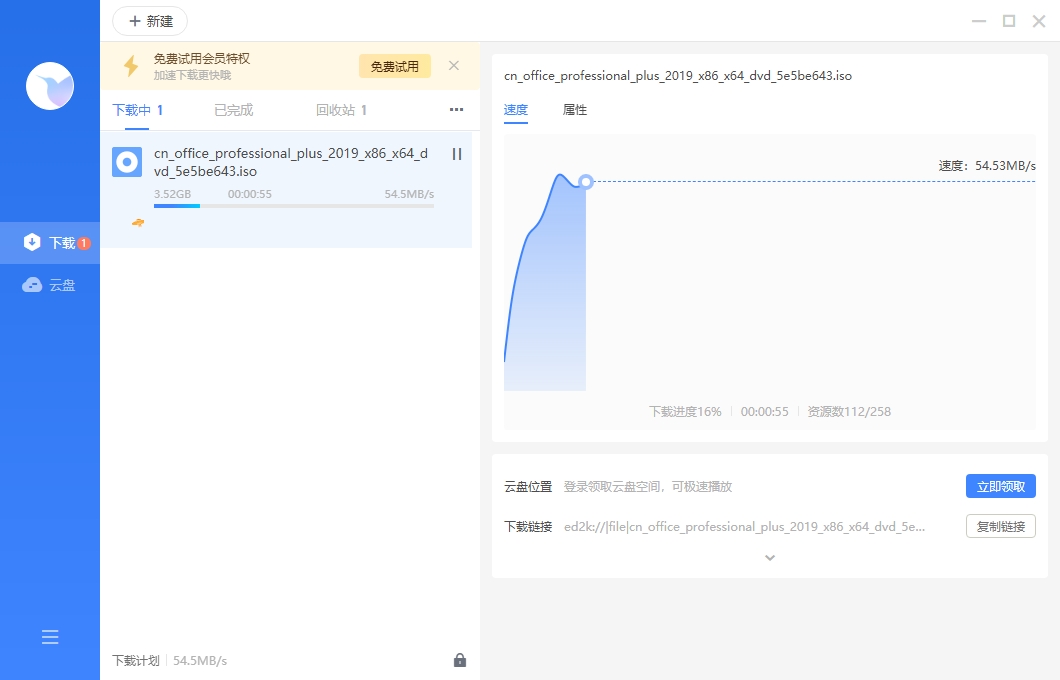This screenshot has width=1060, height=680.
Task: Click the lock icon next to 下载计划
Action: coord(460,660)
